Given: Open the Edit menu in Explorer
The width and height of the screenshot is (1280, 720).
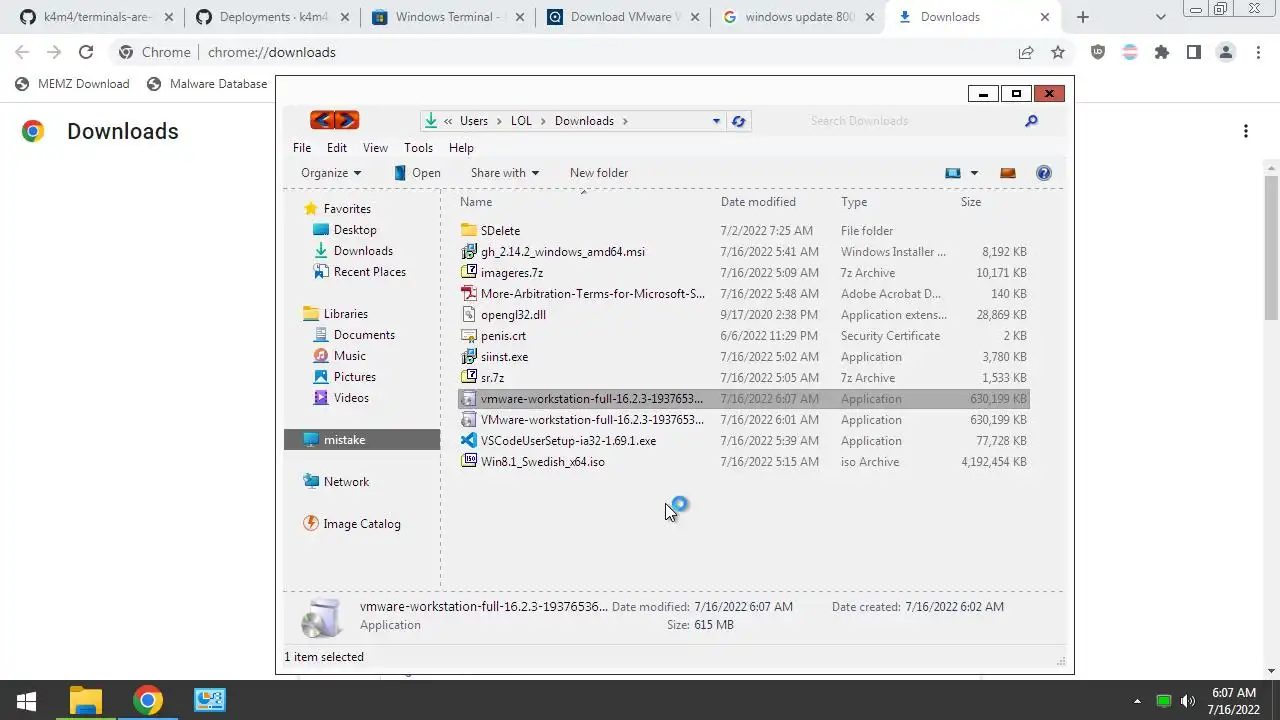Looking at the screenshot, I should click(x=337, y=148).
